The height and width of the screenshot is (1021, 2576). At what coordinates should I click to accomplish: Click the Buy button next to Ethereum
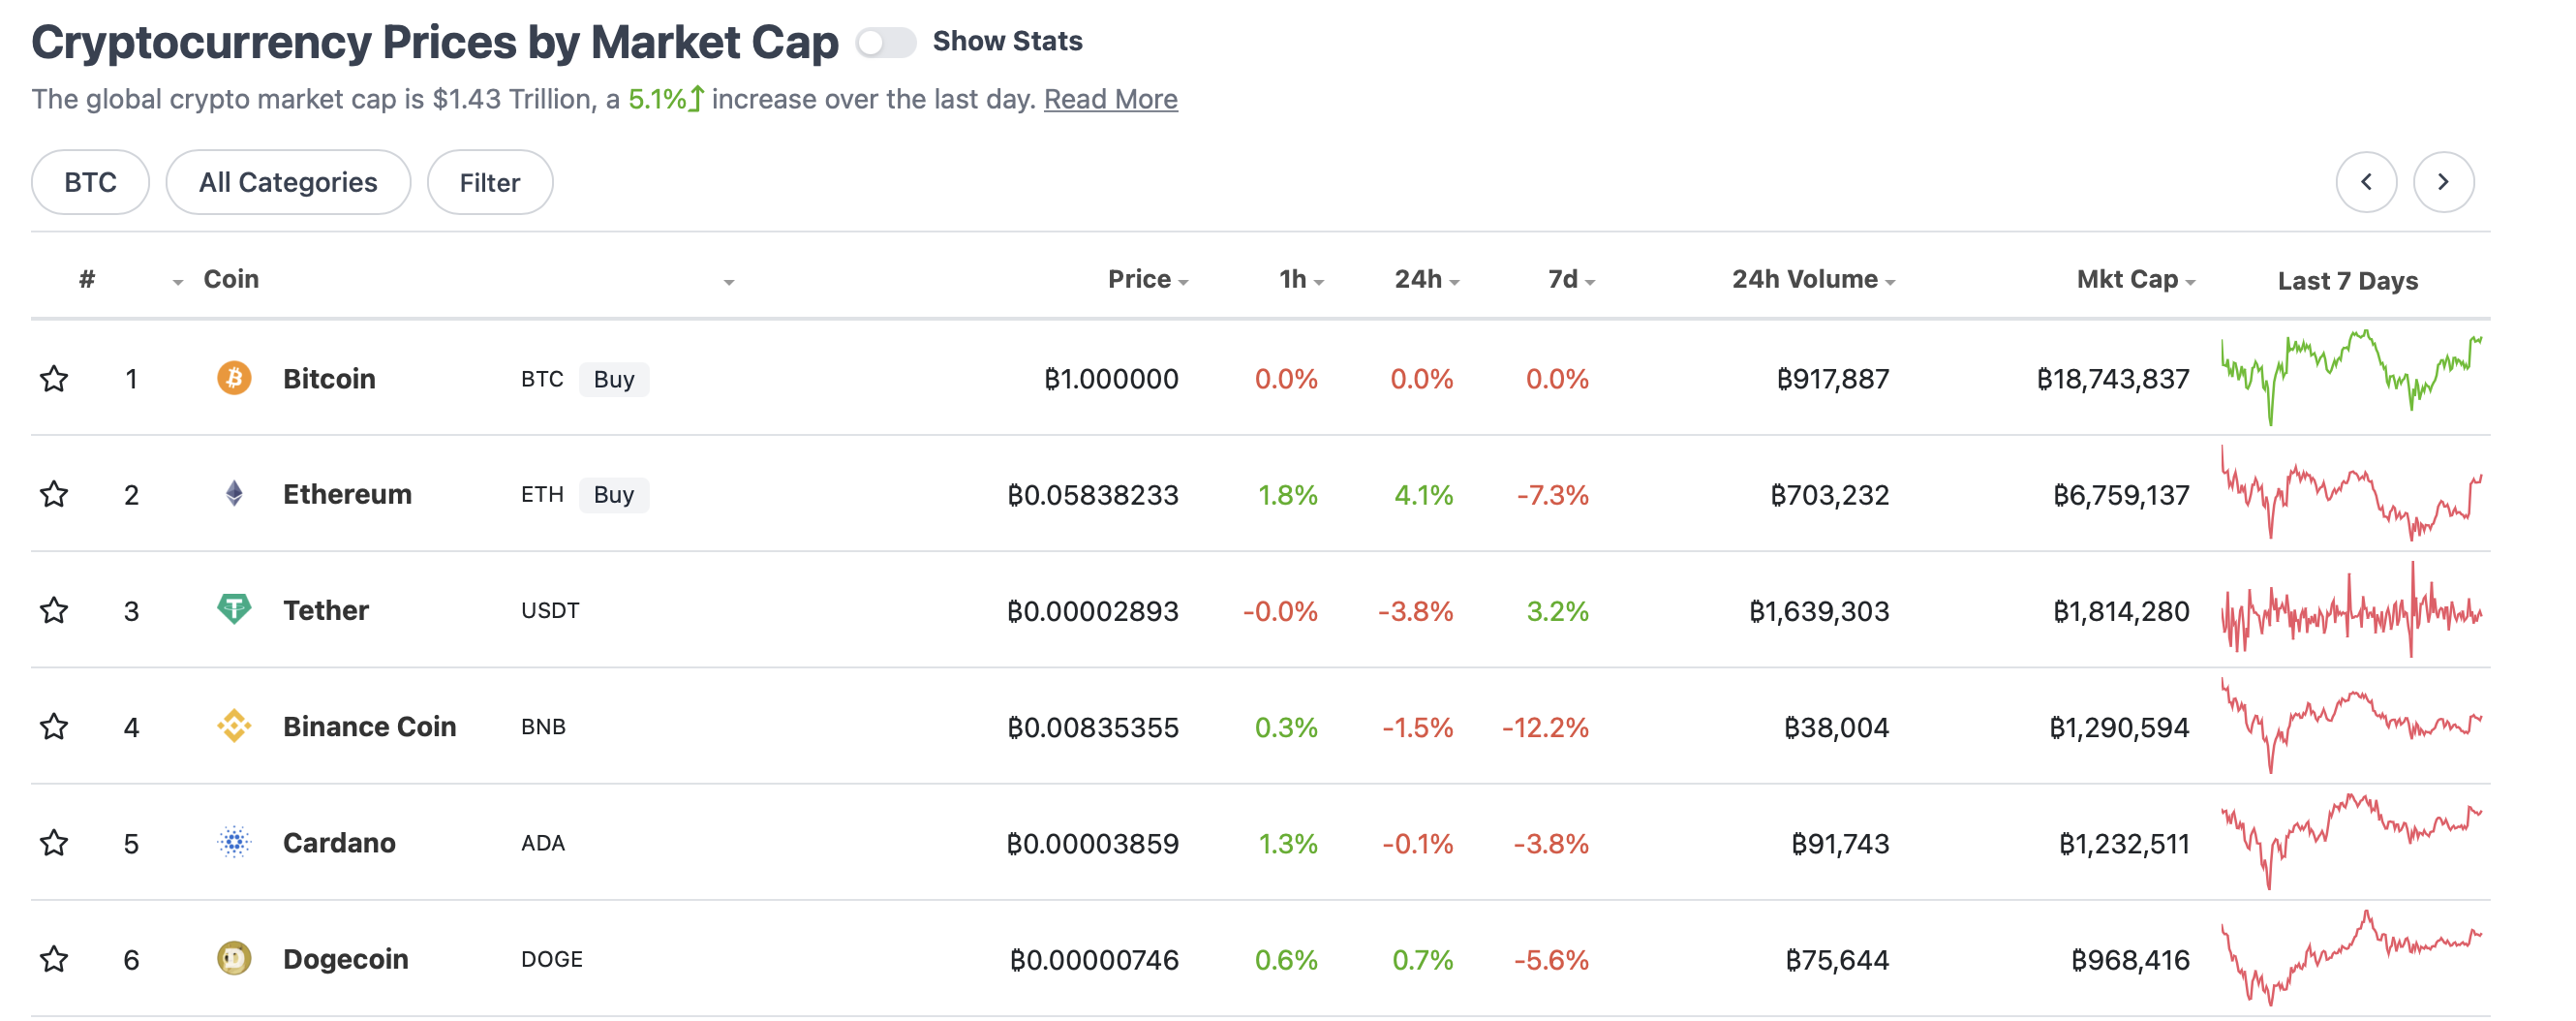click(614, 494)
